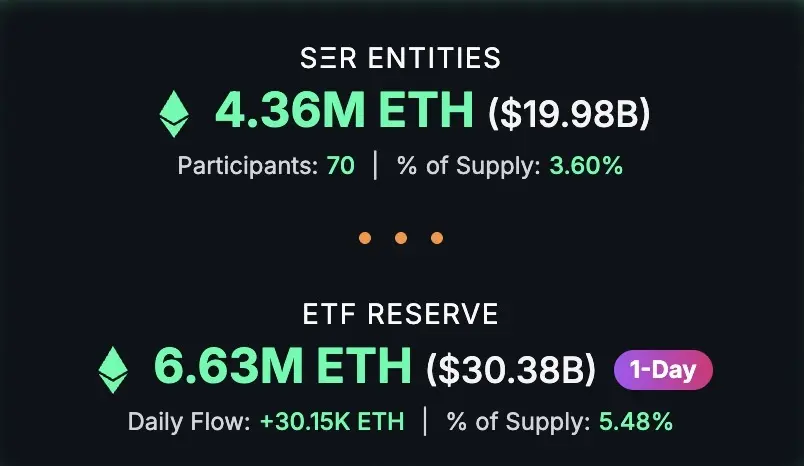
Task: Toggle the purple 1-Day badge
Action: pyautogui.click(x=663, y=370)
